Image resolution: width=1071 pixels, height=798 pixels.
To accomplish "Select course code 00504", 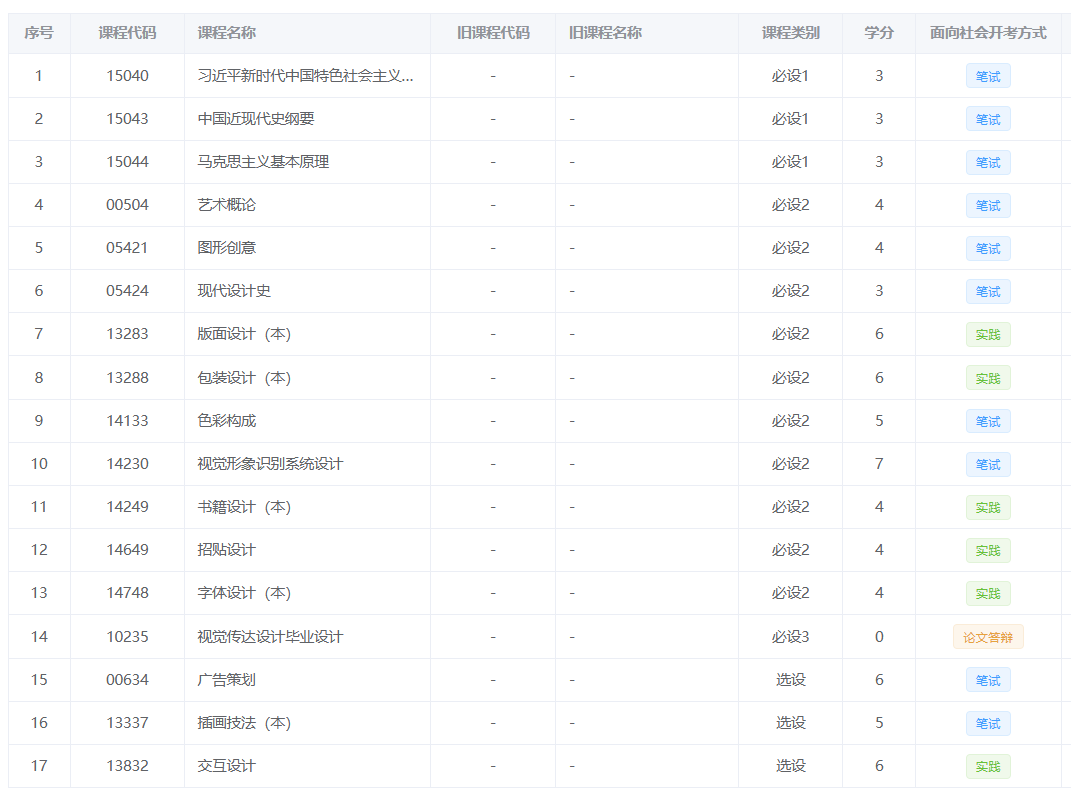I will click(x=127, y=205).
